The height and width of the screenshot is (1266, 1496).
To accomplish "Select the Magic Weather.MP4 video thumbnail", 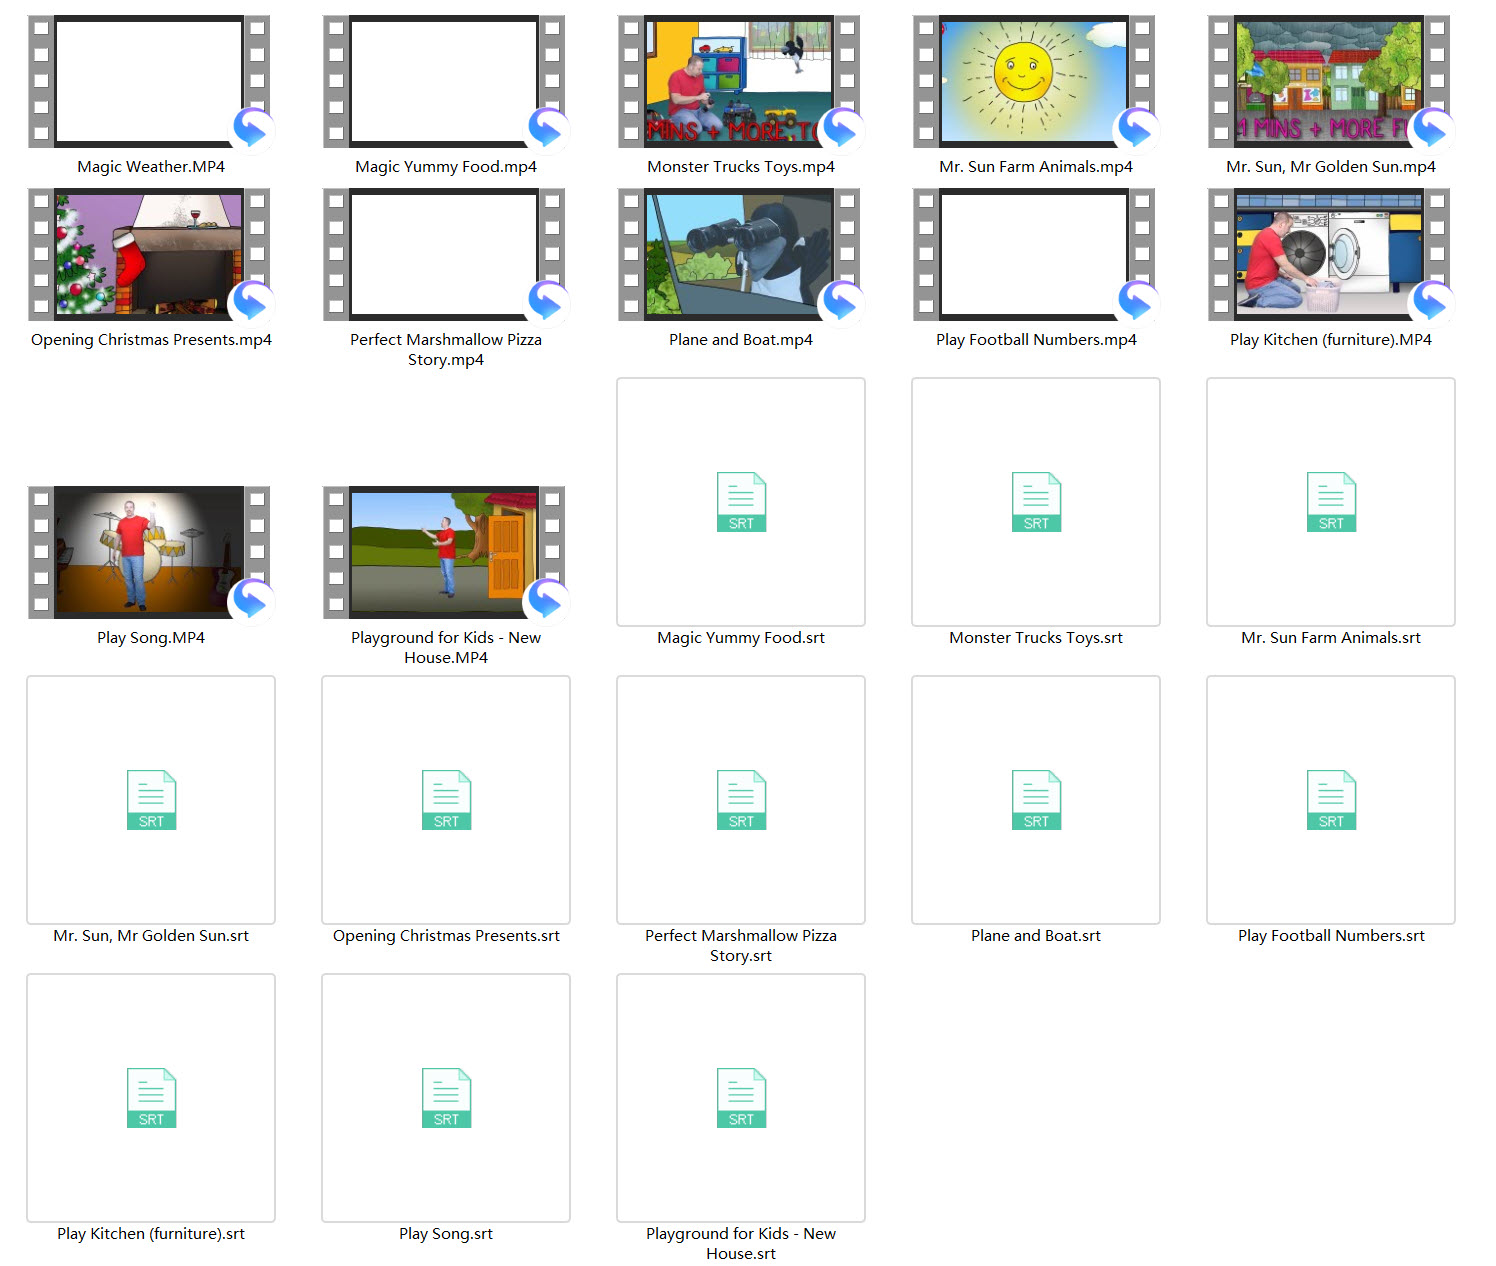I will [149, 82].
